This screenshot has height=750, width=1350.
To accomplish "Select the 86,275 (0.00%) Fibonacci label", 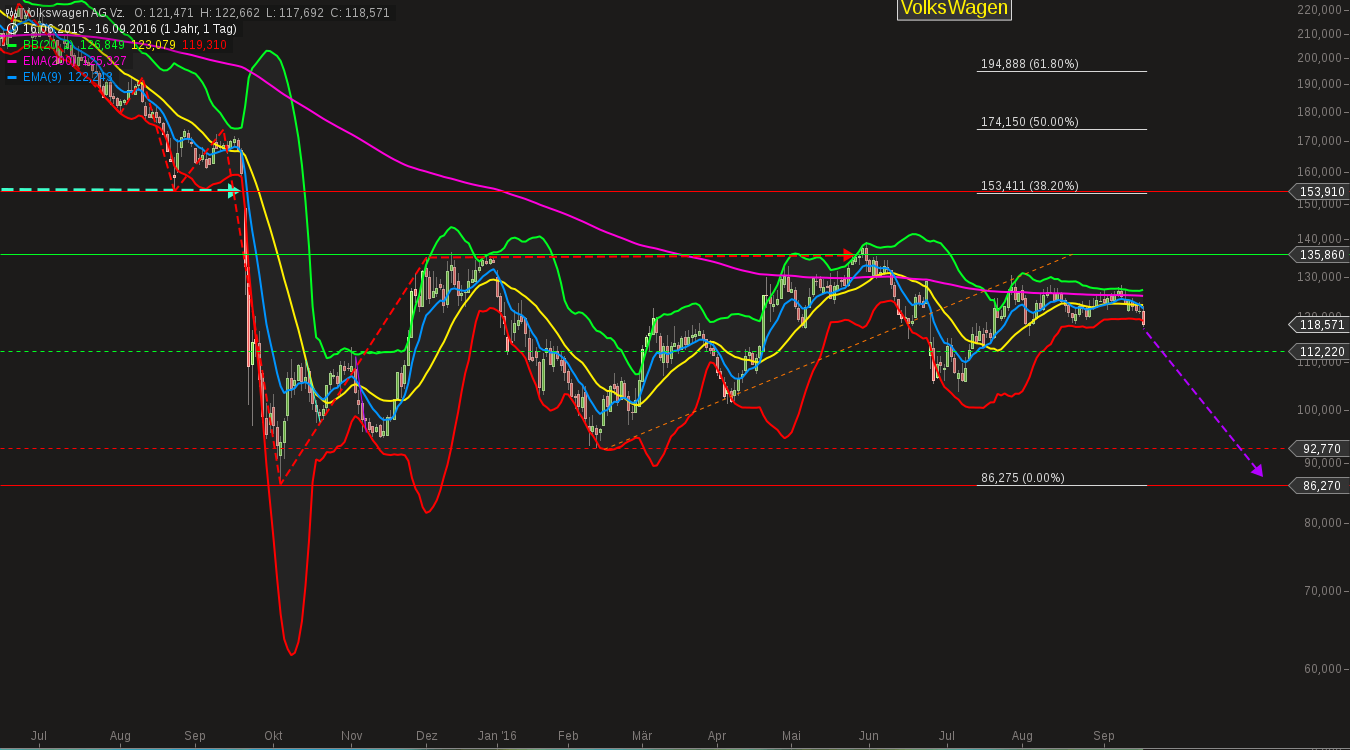I will tap(1023, 478).
